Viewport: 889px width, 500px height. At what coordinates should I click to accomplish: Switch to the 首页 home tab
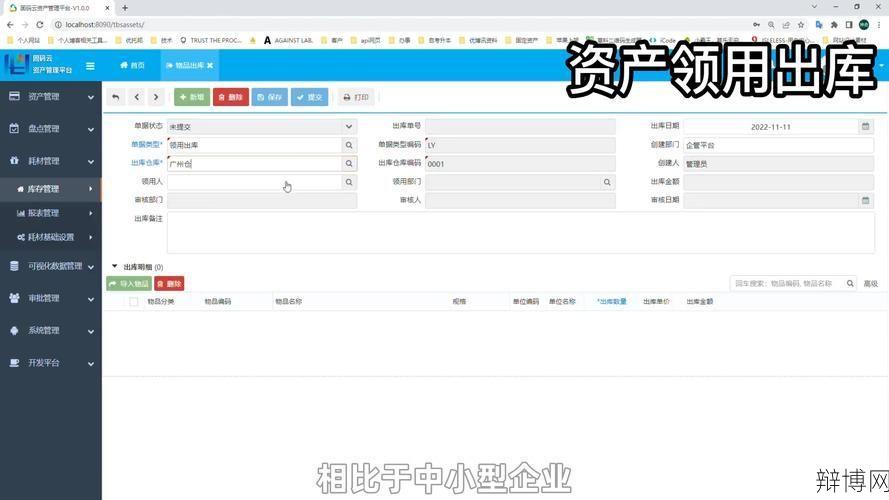coord(132,66)
